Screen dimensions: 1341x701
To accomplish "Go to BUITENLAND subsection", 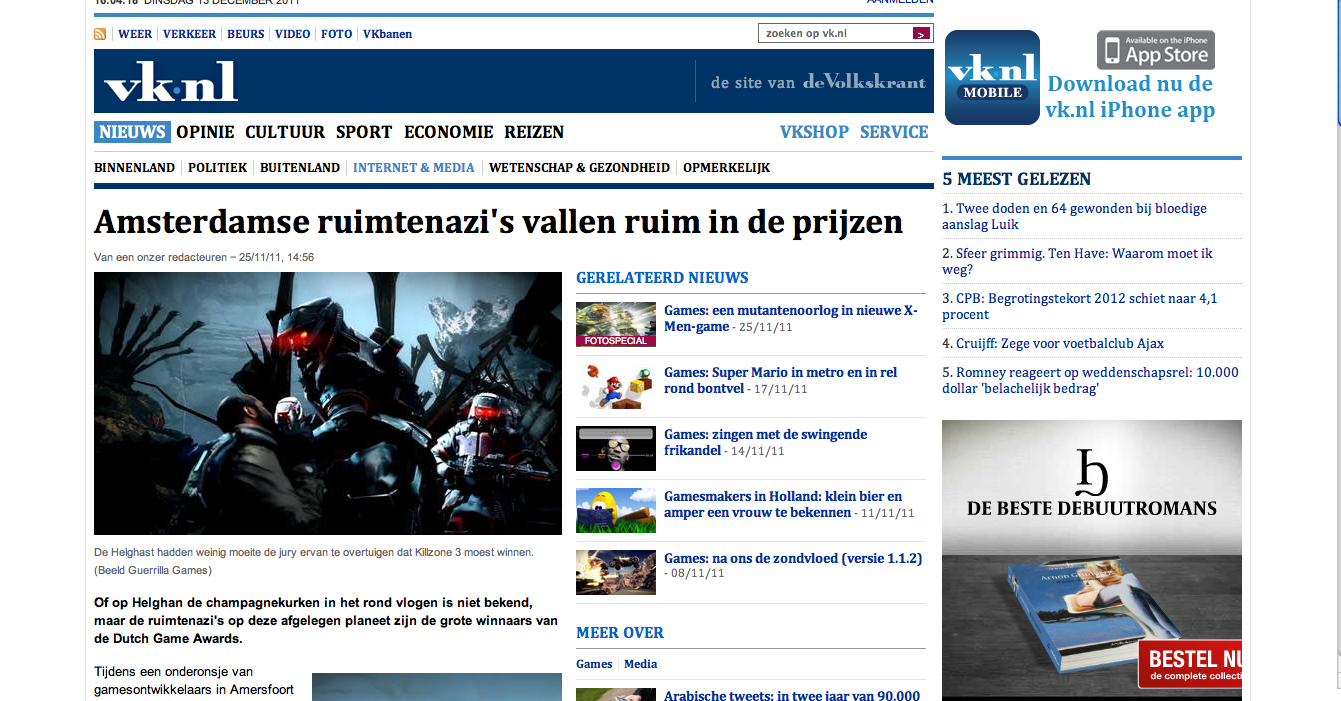I will pyautogui.click(x=300, y=168).
